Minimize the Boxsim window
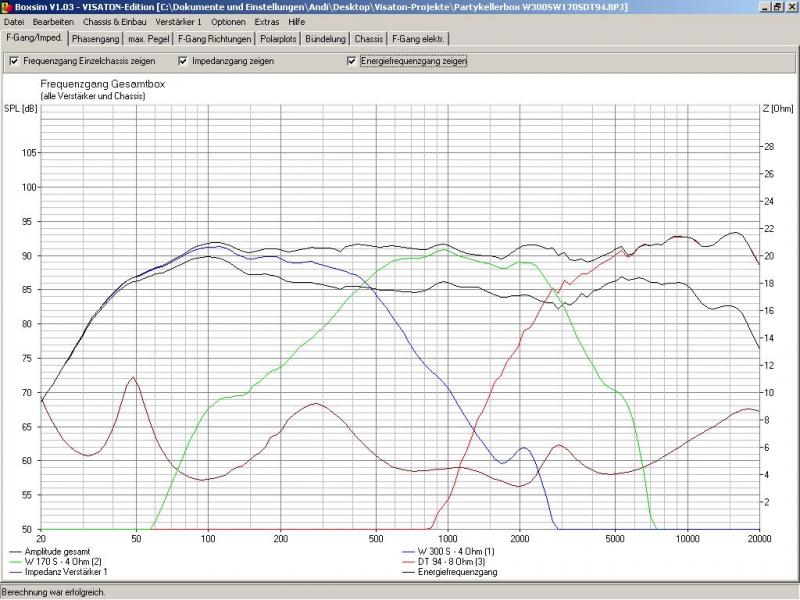This screenshot has height=600, width=800. (x=765, y=7)
